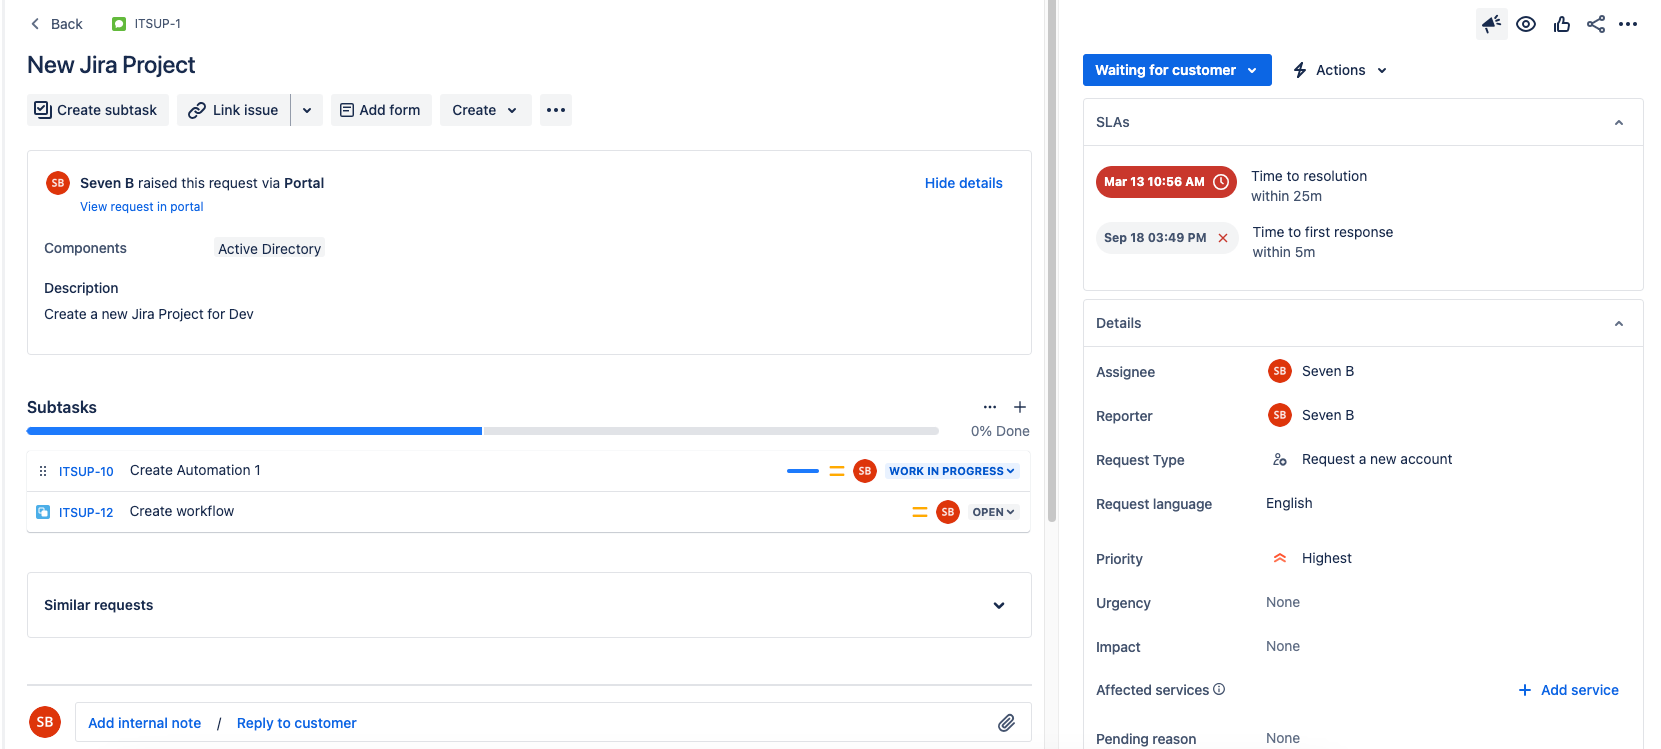
Task: Open the Actions dropdown menu
Action: 1340,70
